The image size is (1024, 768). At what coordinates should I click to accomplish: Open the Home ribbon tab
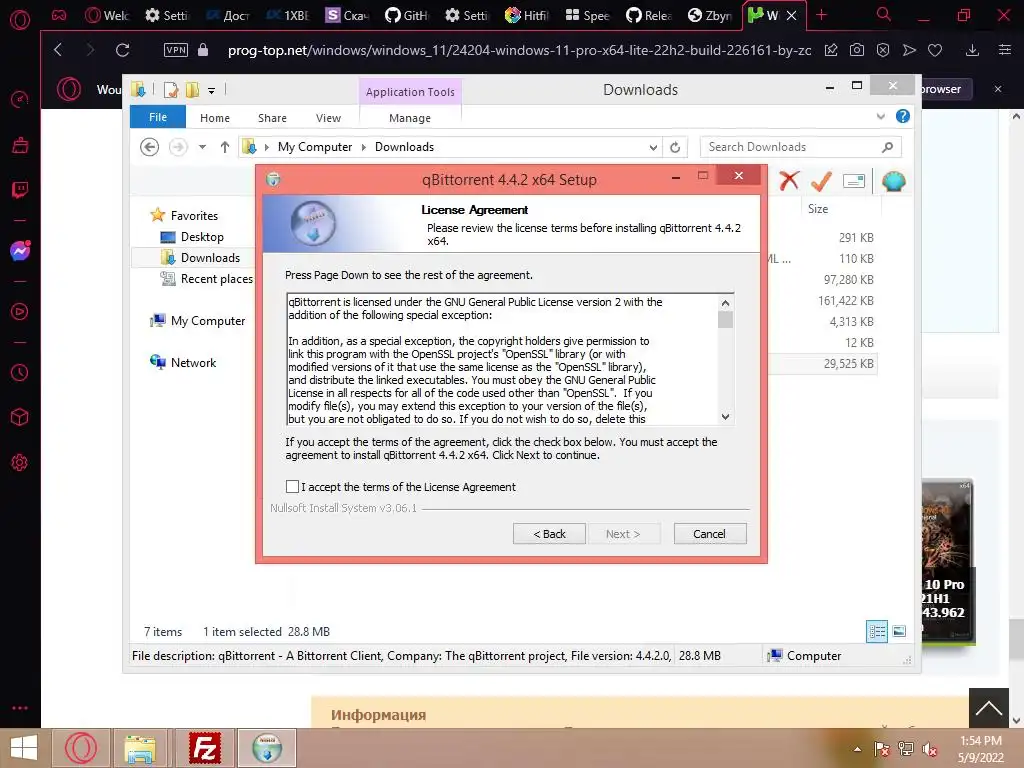215,118
